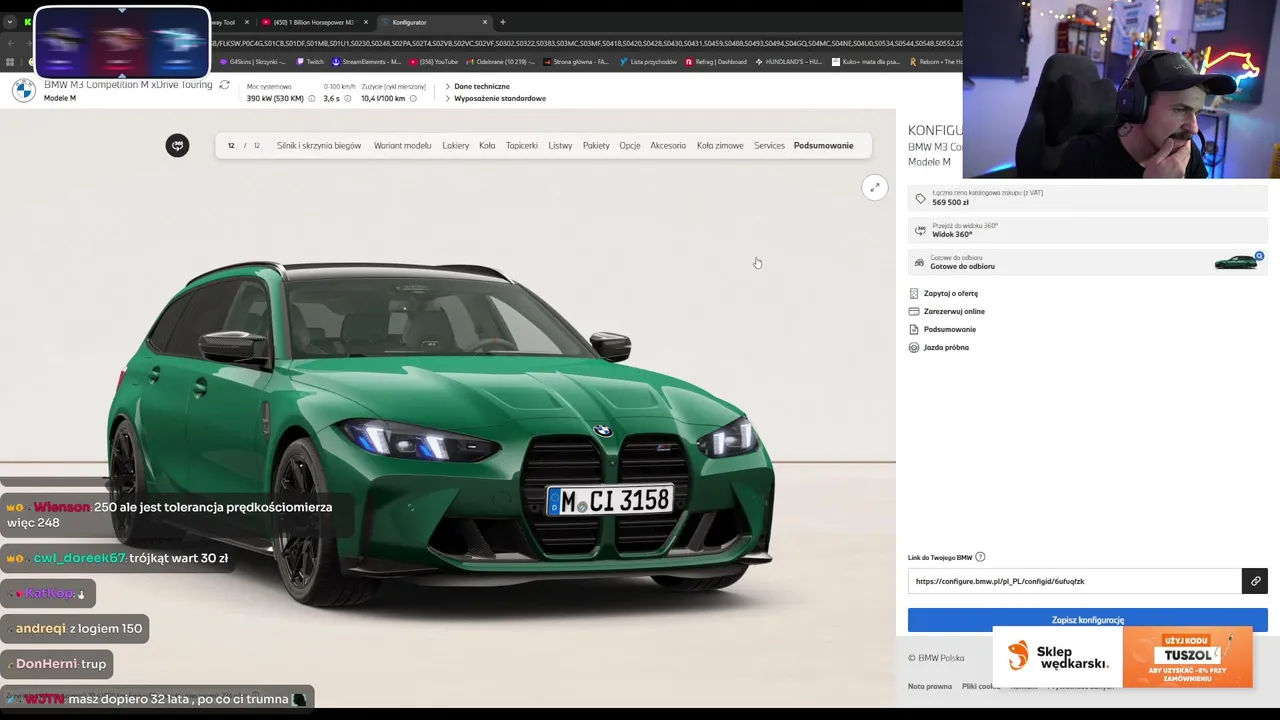This screenshot has width=1280, height=720.
Task: Go to the Wariant modelu step
Action: [x=402, y=146]
